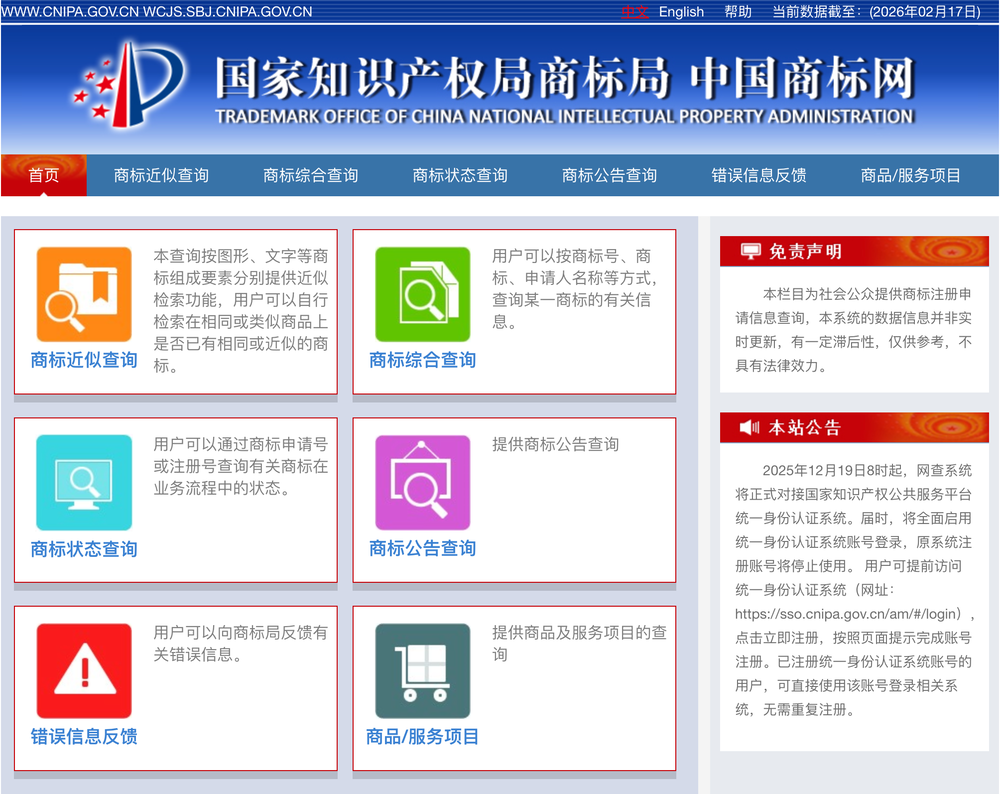Screen dimensions: 1000x794
Task: Click the CNIPA logo emblem in header
Action: (x=129, y=84)
